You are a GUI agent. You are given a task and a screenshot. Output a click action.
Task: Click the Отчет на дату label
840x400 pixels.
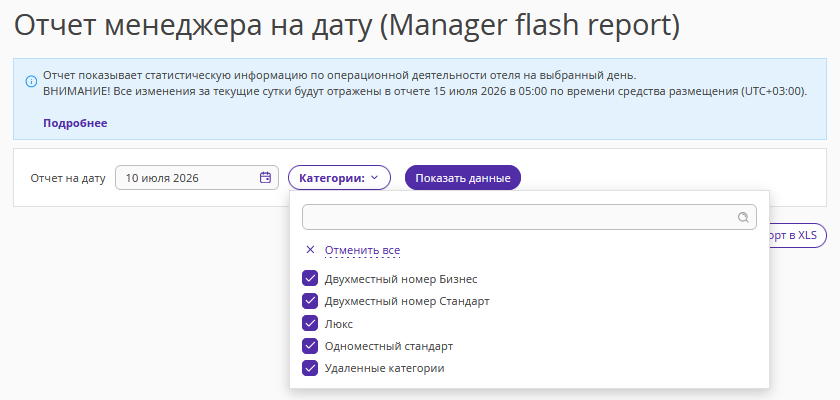[68, 178]
